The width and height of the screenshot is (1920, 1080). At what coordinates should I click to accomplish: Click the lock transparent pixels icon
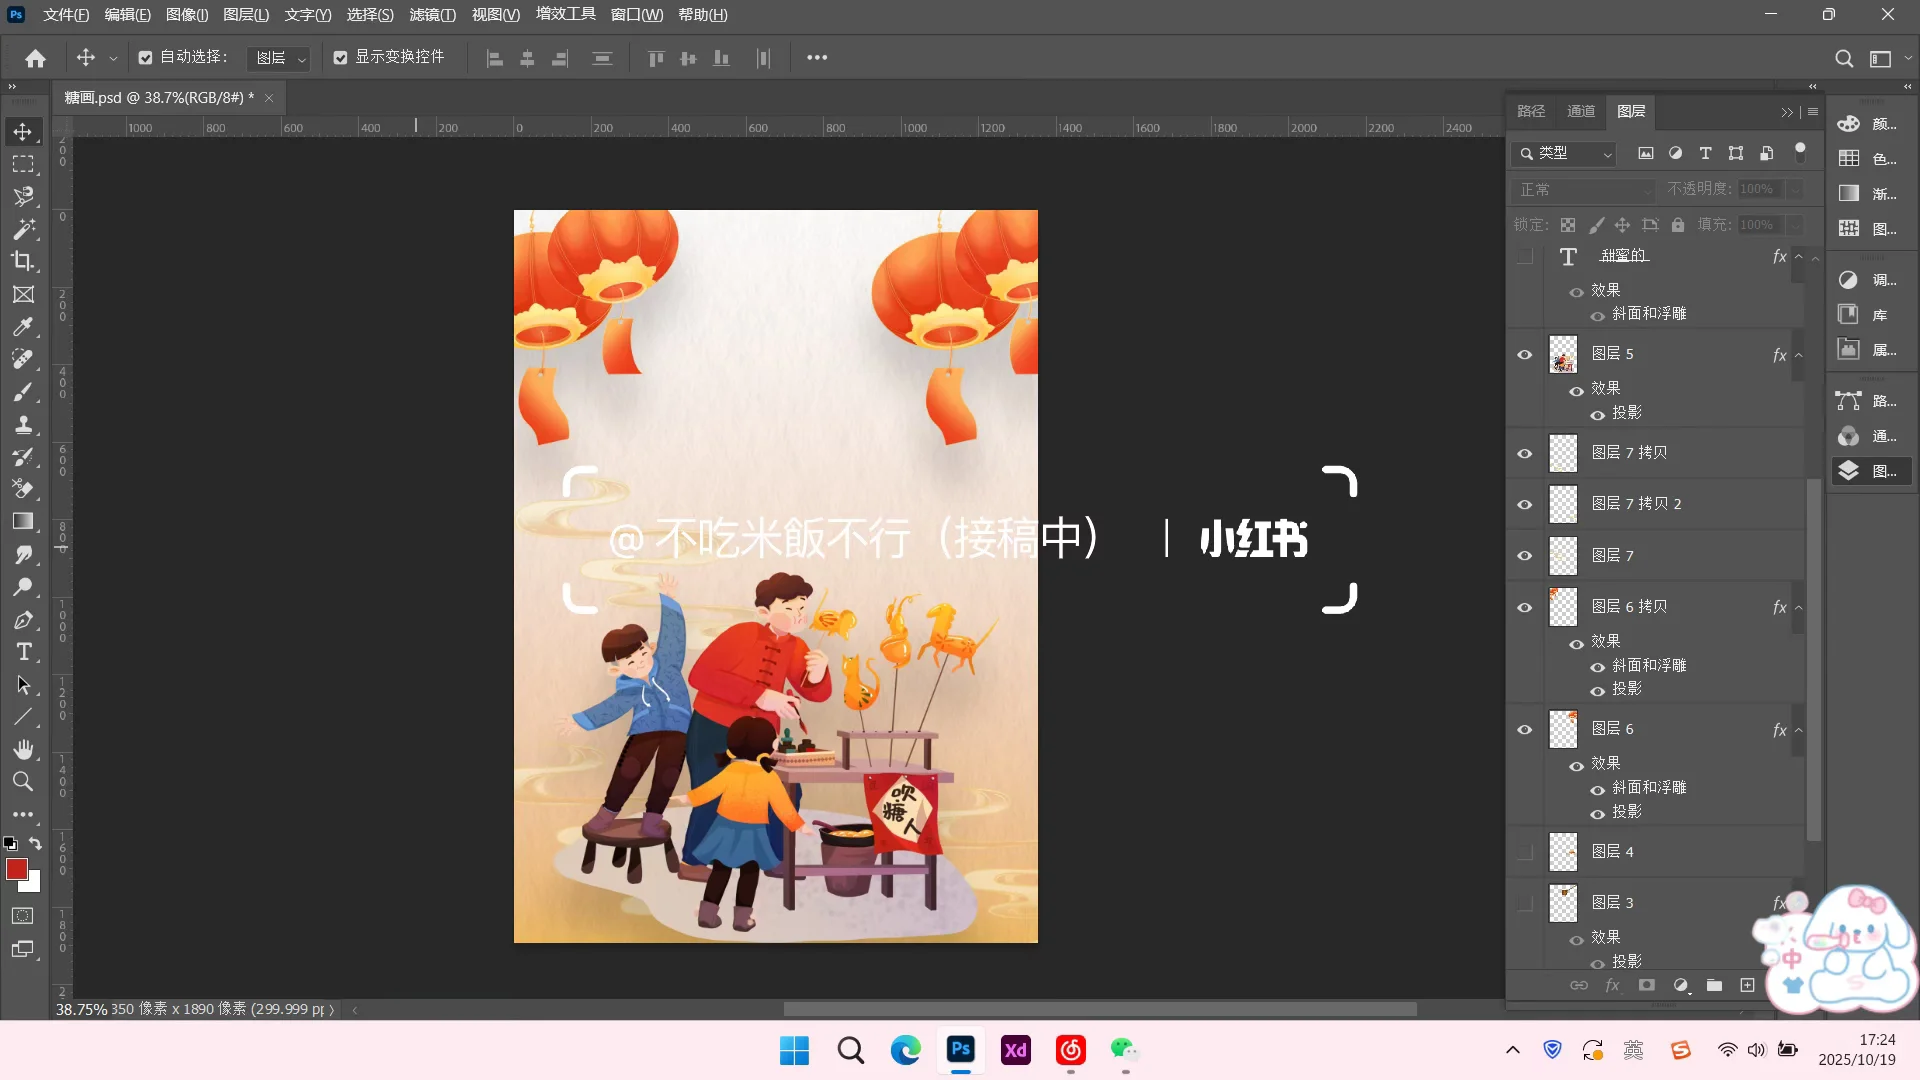(x=1568, y=225)
